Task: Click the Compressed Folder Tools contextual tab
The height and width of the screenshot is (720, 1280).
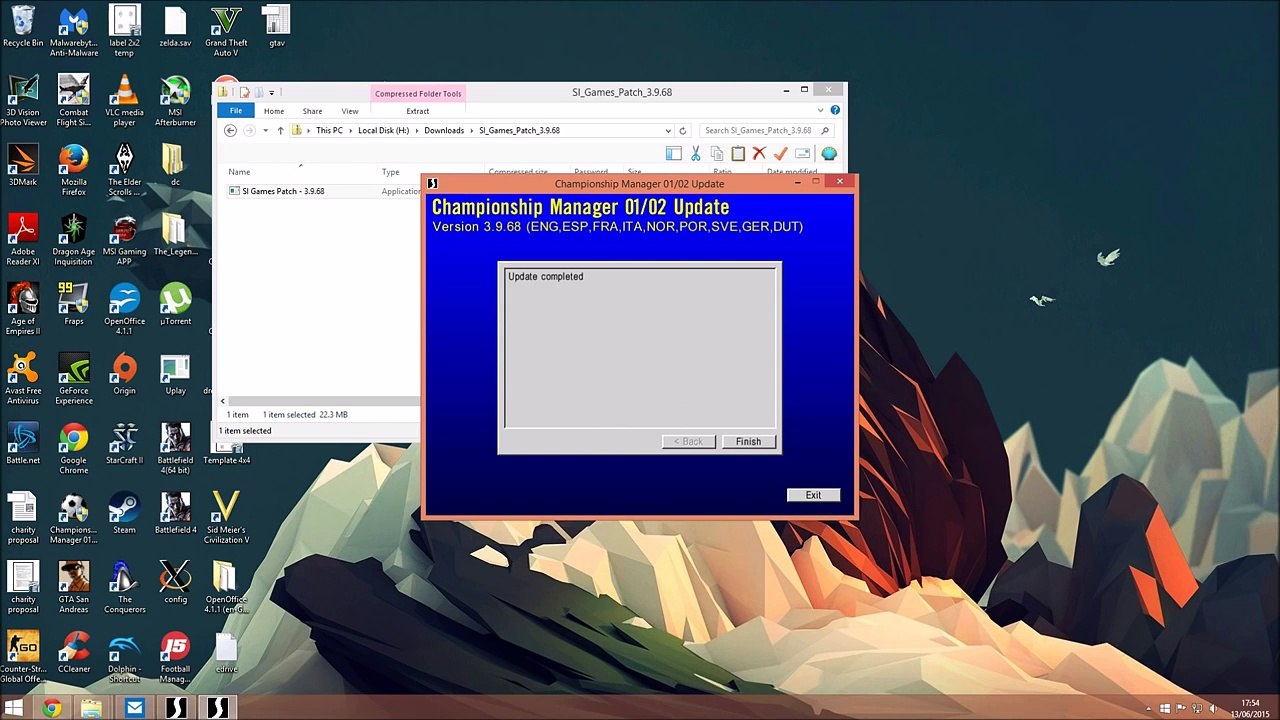Action: point(418,94)
